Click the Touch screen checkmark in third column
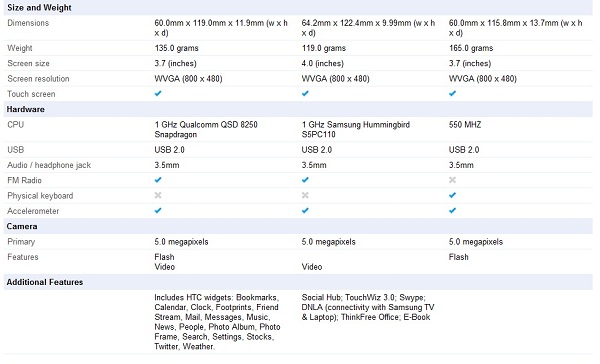 (452, 93)
